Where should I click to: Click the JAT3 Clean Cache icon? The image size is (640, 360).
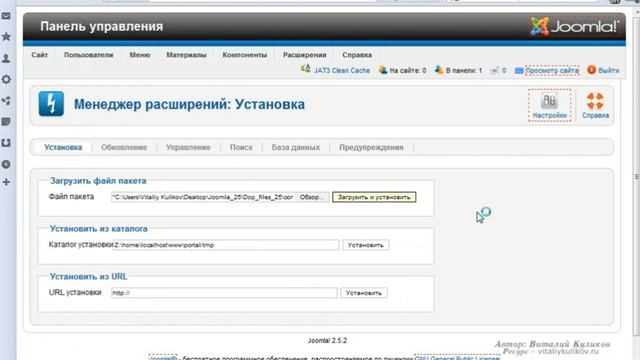point(306,69)
